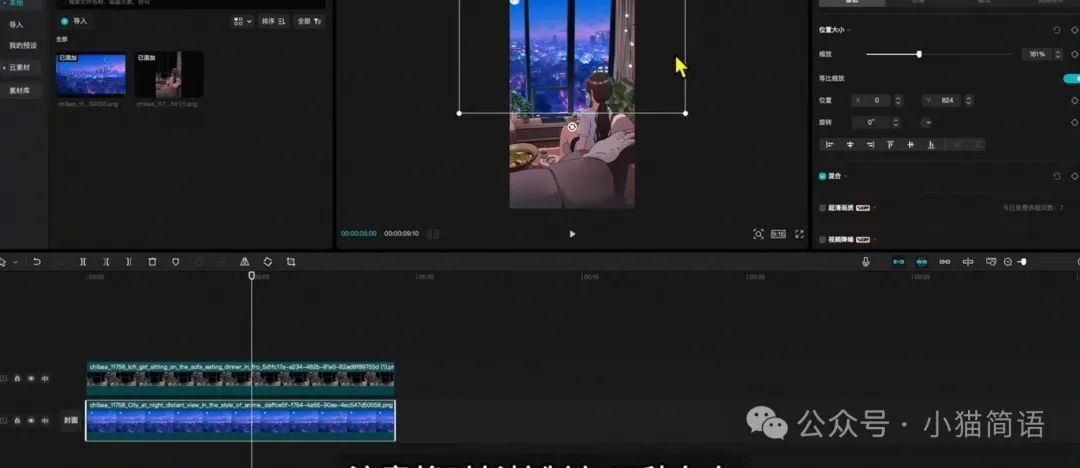
Task: Lock the upper video track
Action: coord(17,378)
